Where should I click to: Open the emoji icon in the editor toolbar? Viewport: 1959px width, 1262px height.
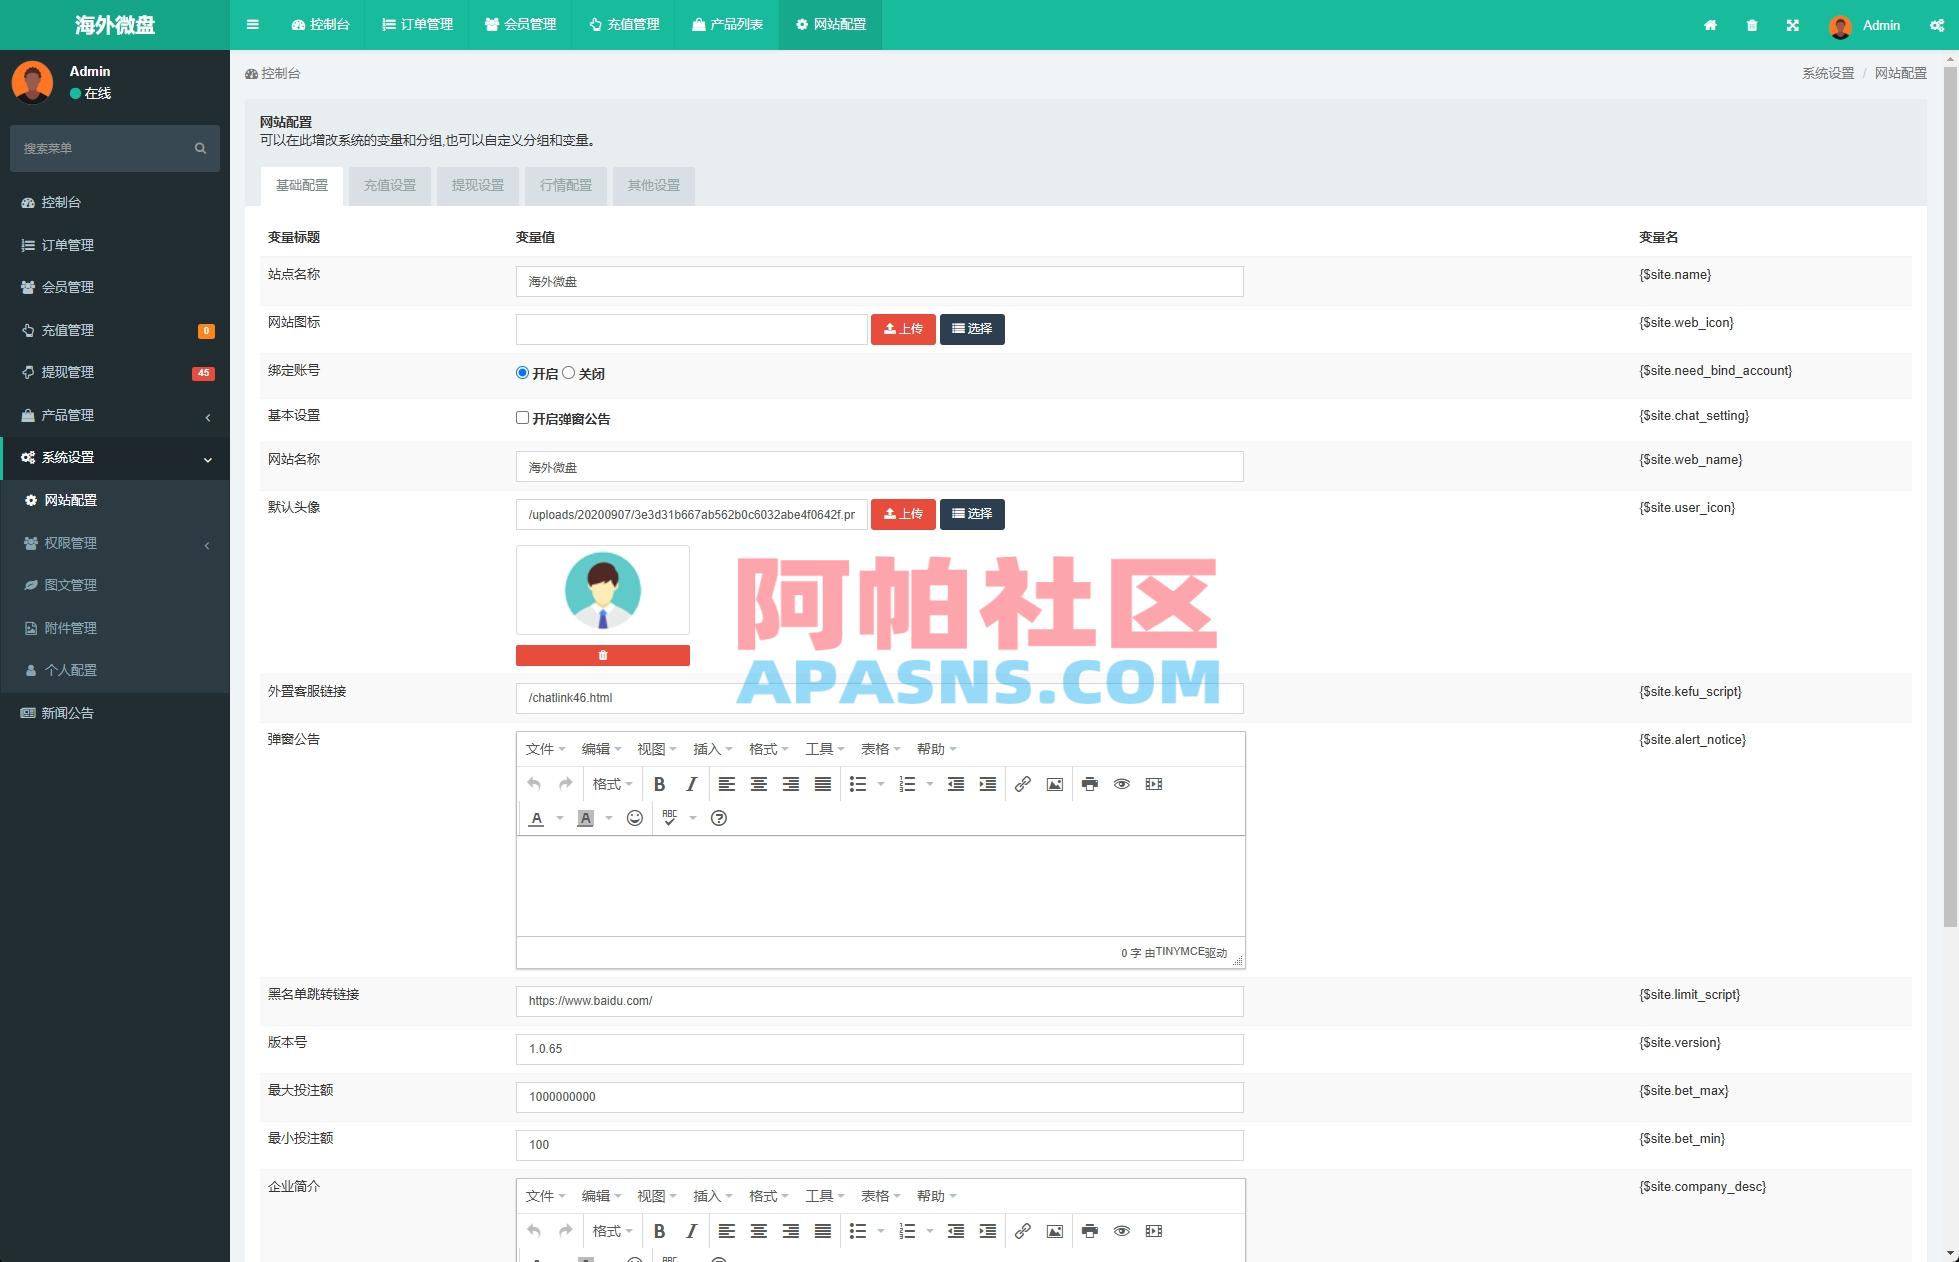[635, 818]
